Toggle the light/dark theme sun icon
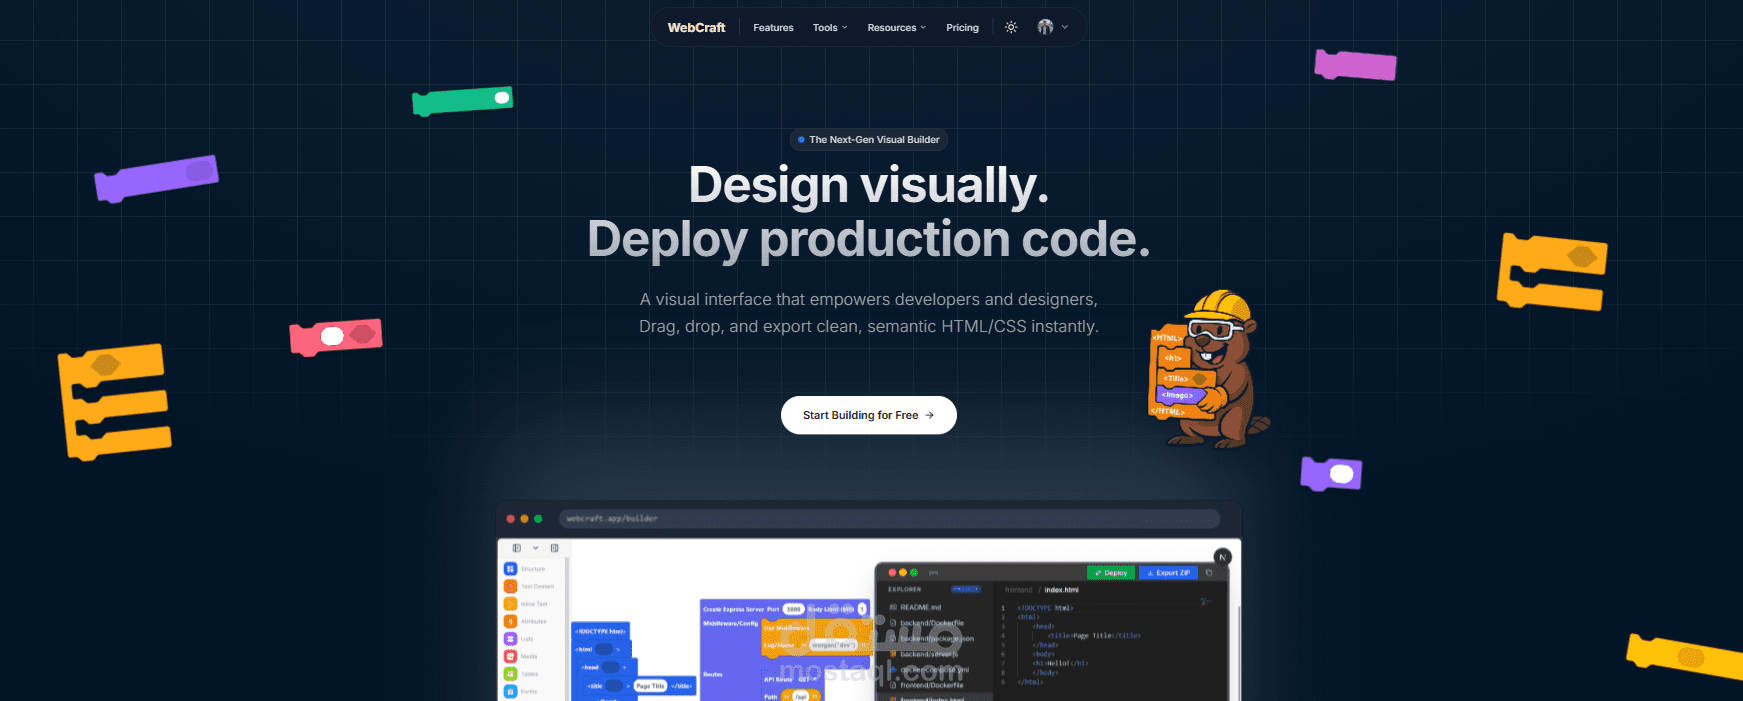The width and height of the screenshot is (1743, 701). 1011,28
